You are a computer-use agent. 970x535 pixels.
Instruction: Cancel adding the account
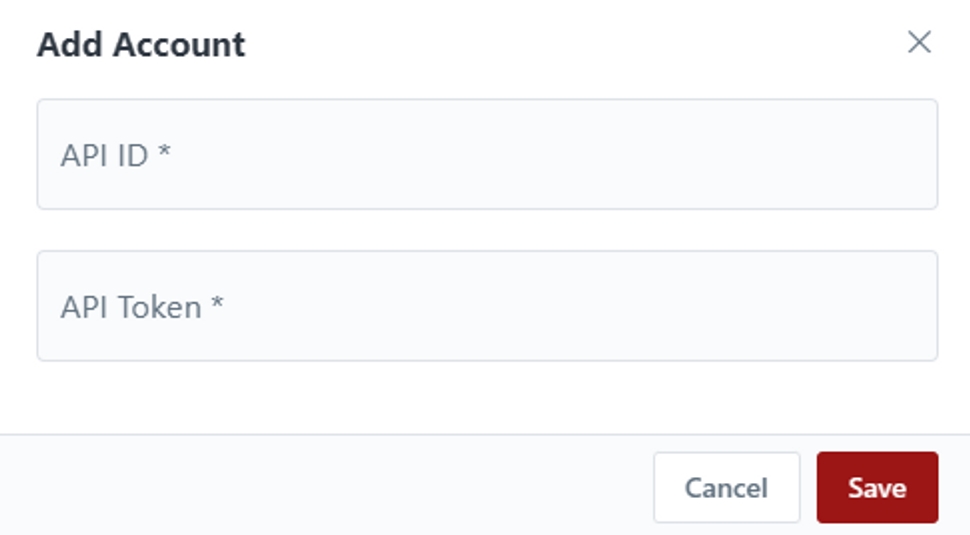tap(726, 488)
